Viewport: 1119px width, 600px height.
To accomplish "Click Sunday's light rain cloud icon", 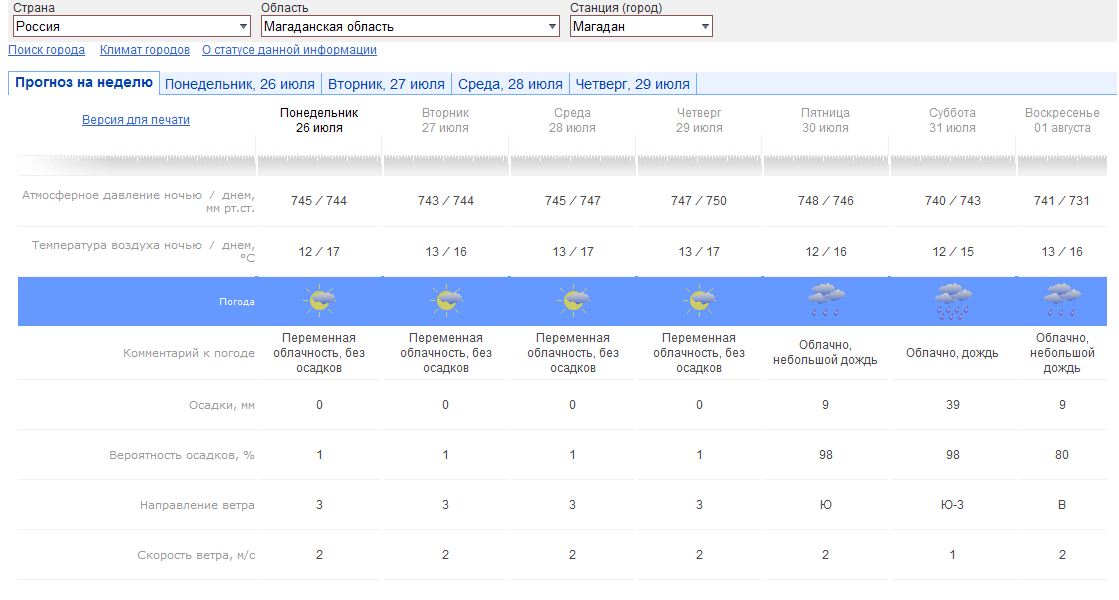I will 1062,300.
